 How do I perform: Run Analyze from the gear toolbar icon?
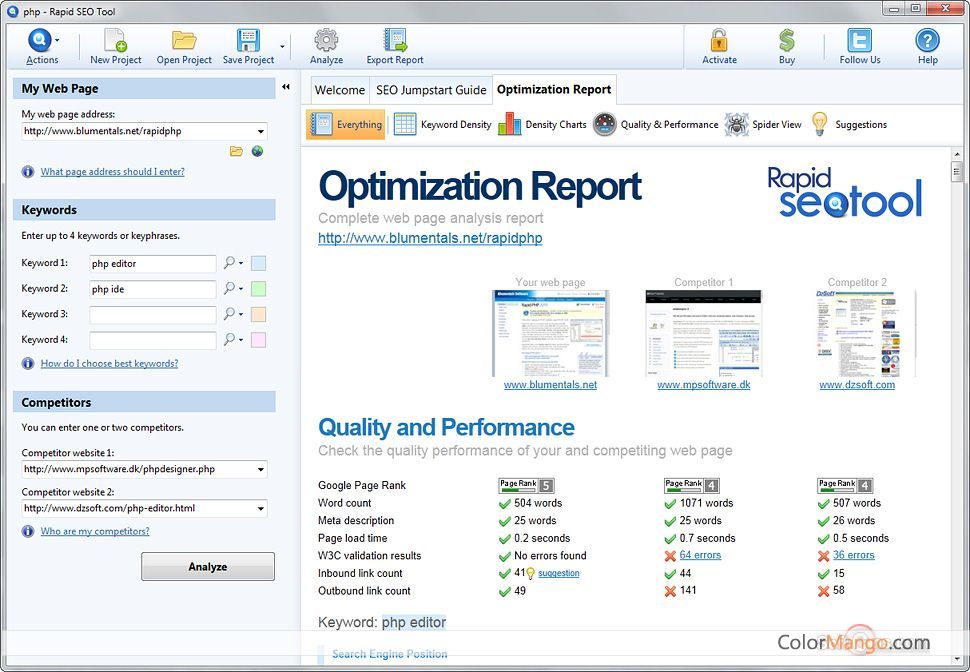click(326, 41)
